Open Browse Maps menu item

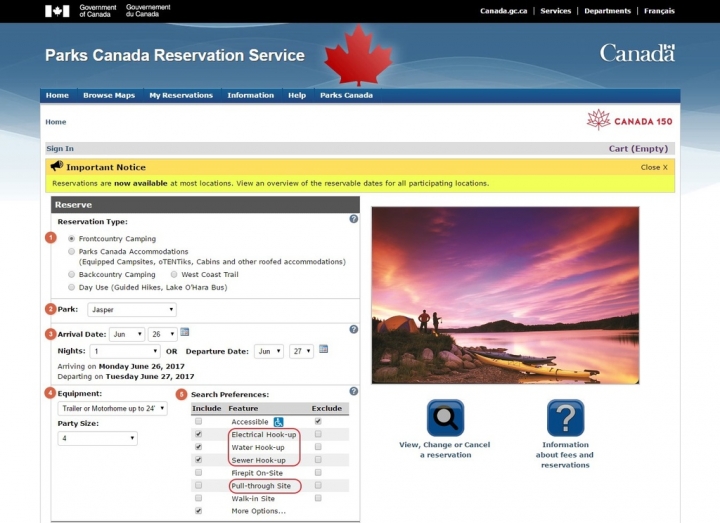pos(109,96)
